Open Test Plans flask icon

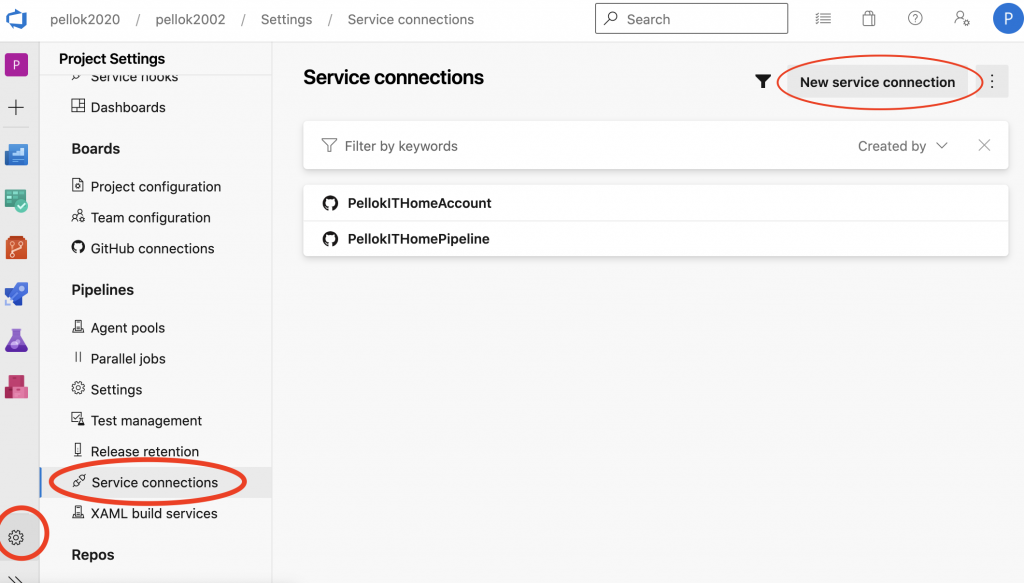(x=16, y=340)
